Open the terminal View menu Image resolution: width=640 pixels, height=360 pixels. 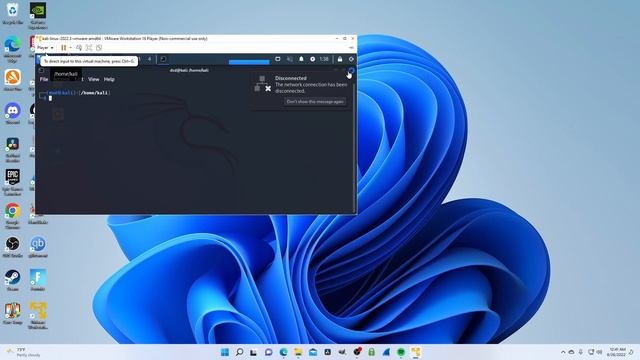93,79
